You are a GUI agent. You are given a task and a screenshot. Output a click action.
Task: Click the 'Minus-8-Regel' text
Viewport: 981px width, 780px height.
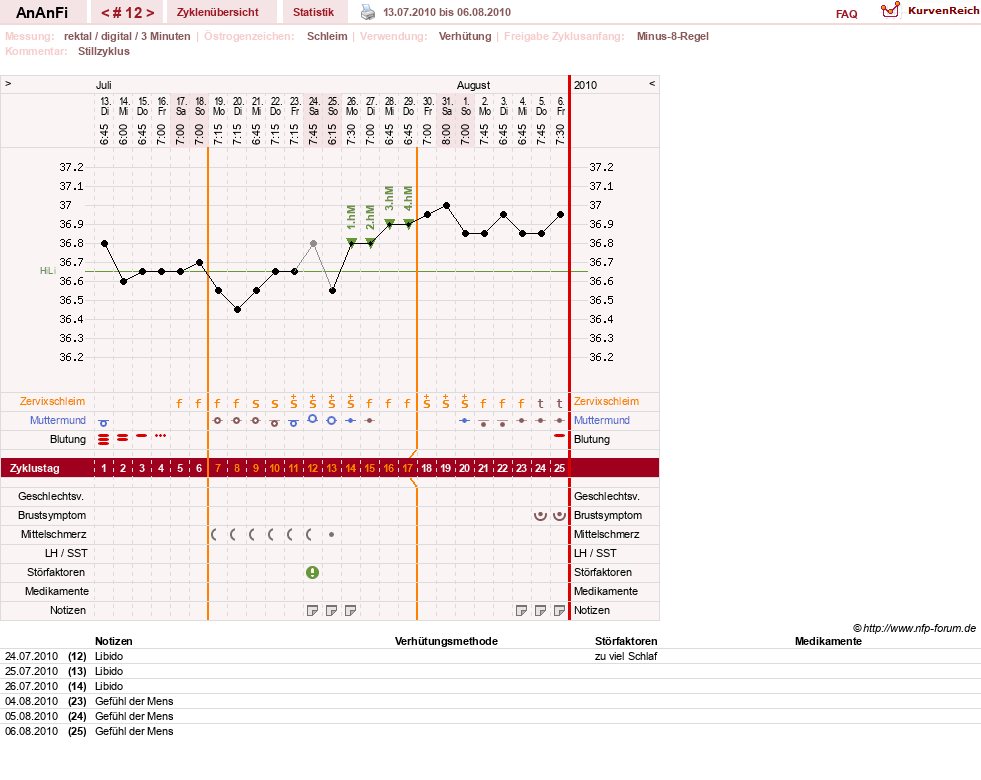tap(673, 36)
